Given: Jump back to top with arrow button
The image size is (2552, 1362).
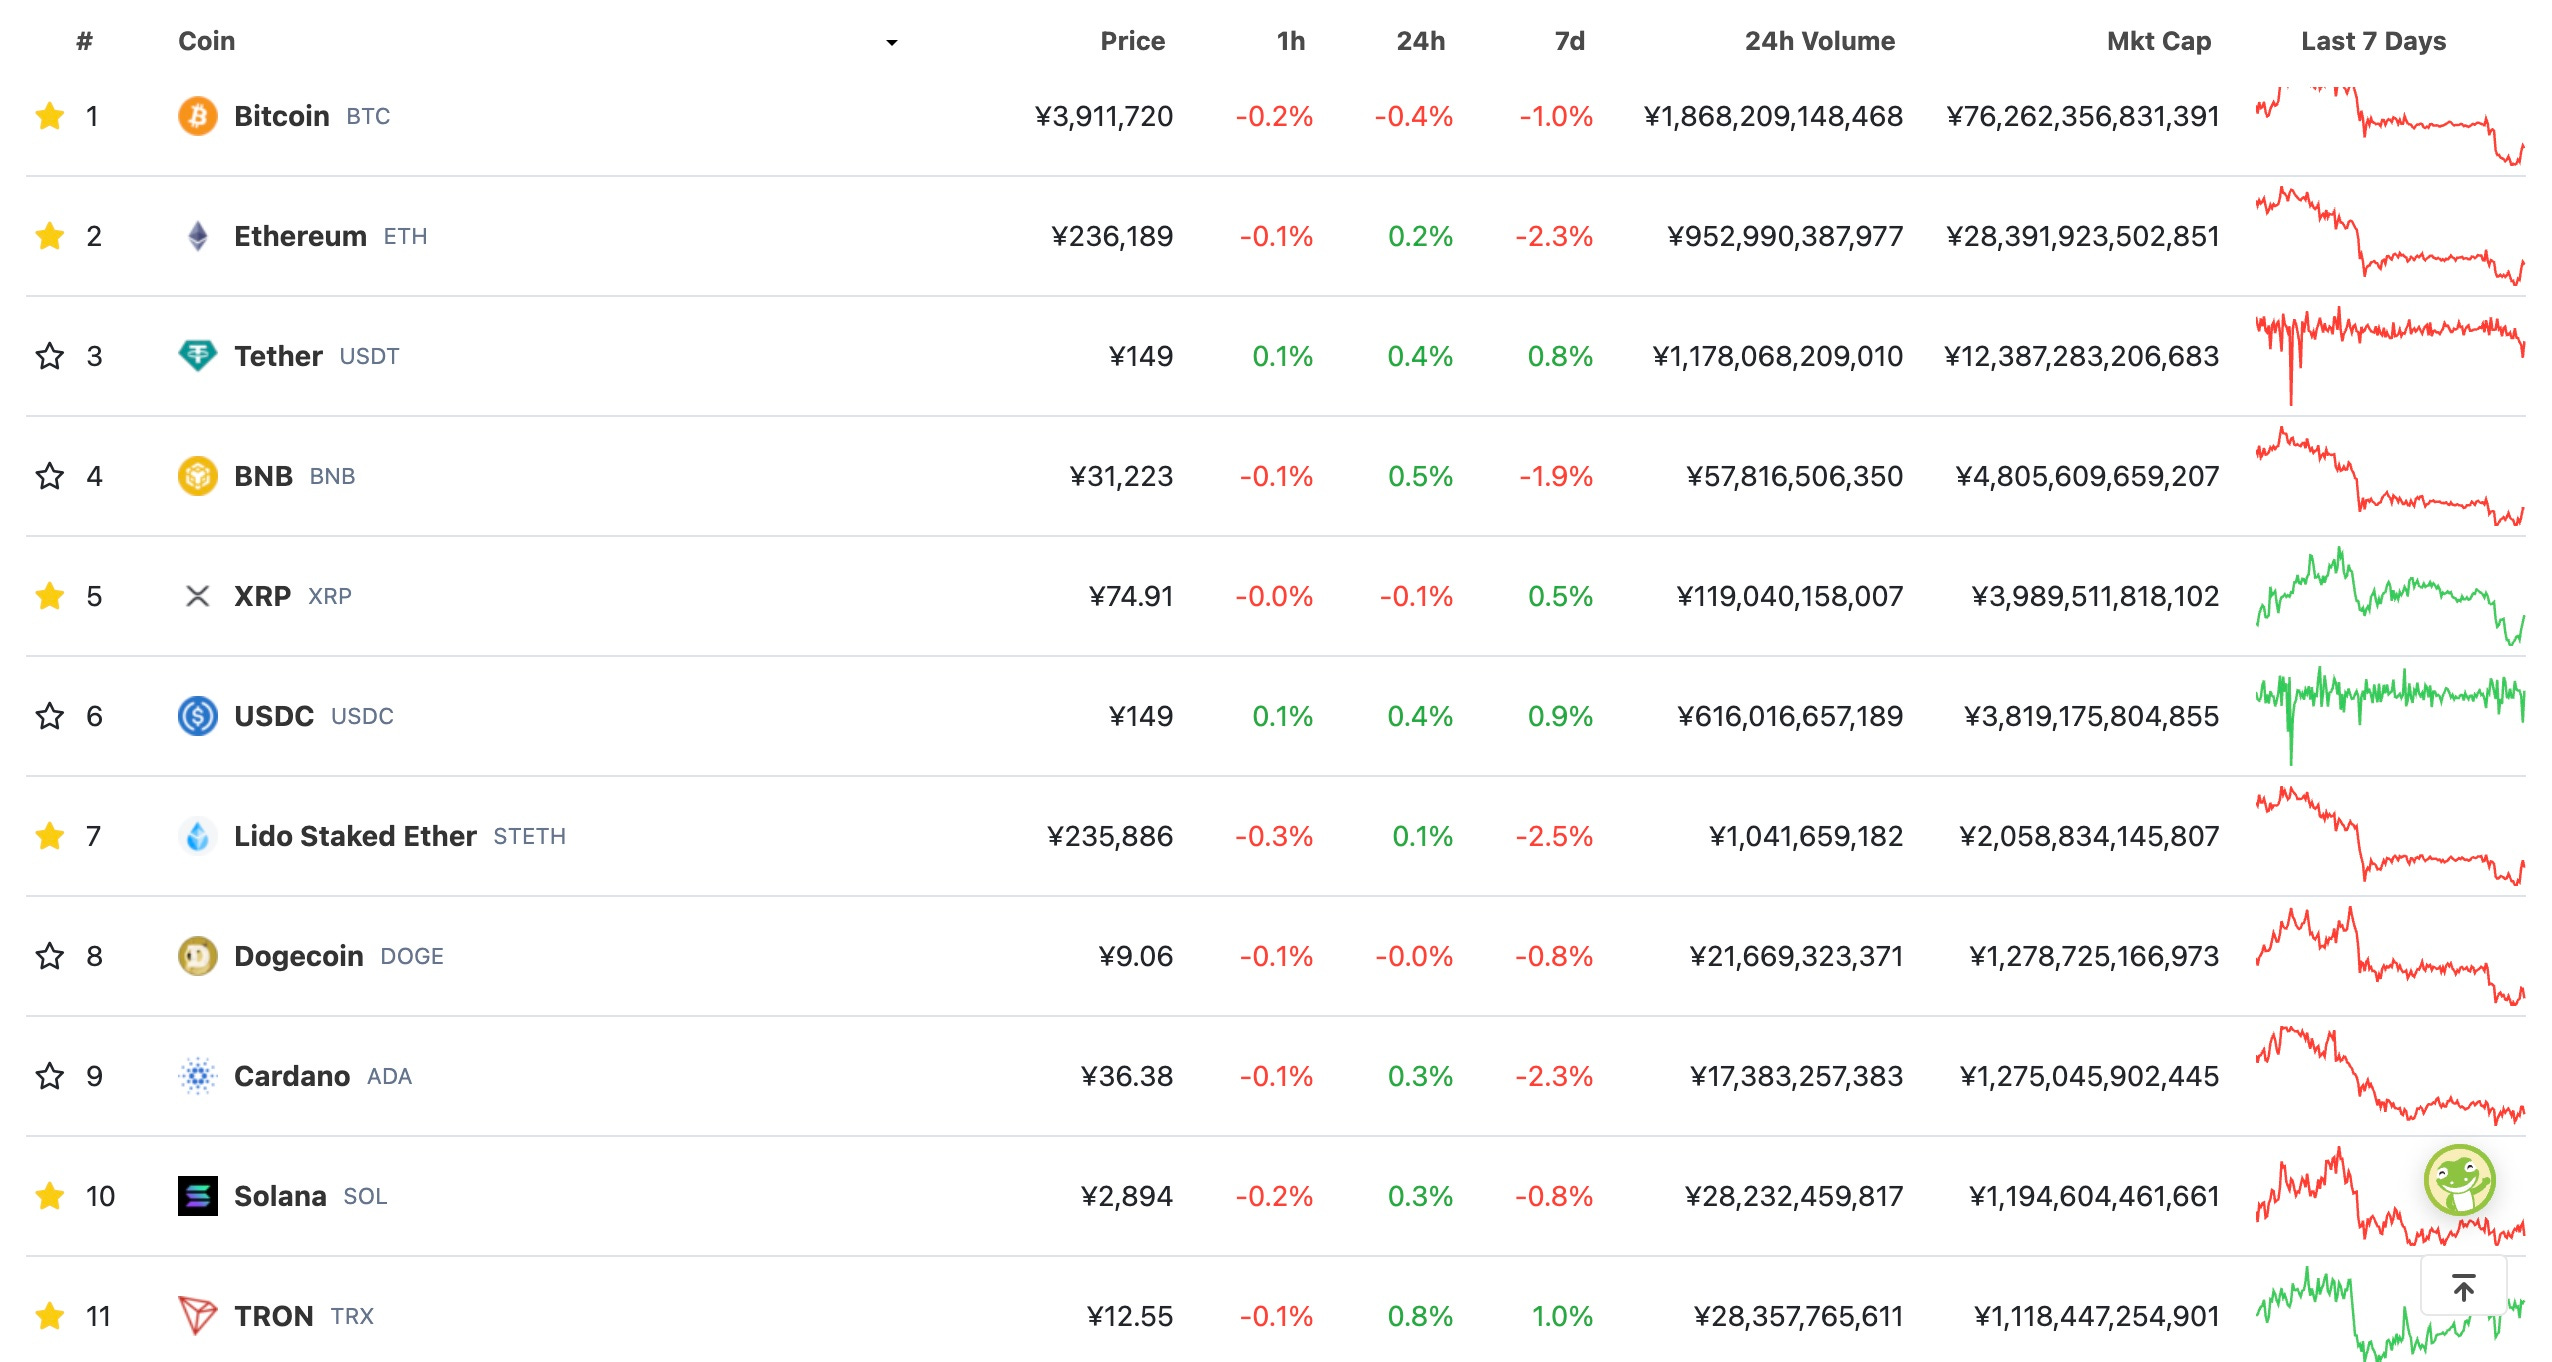Looking at the screenshot, I should 2464,1286.
